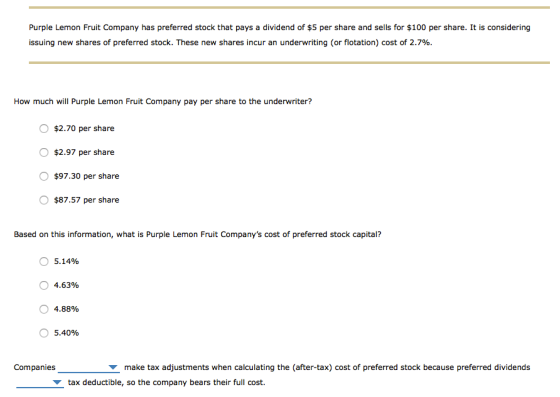Screen dimensions: 560x397
Task: Click the "How much will Purple Lemon" question text
Action: (162, 102)
